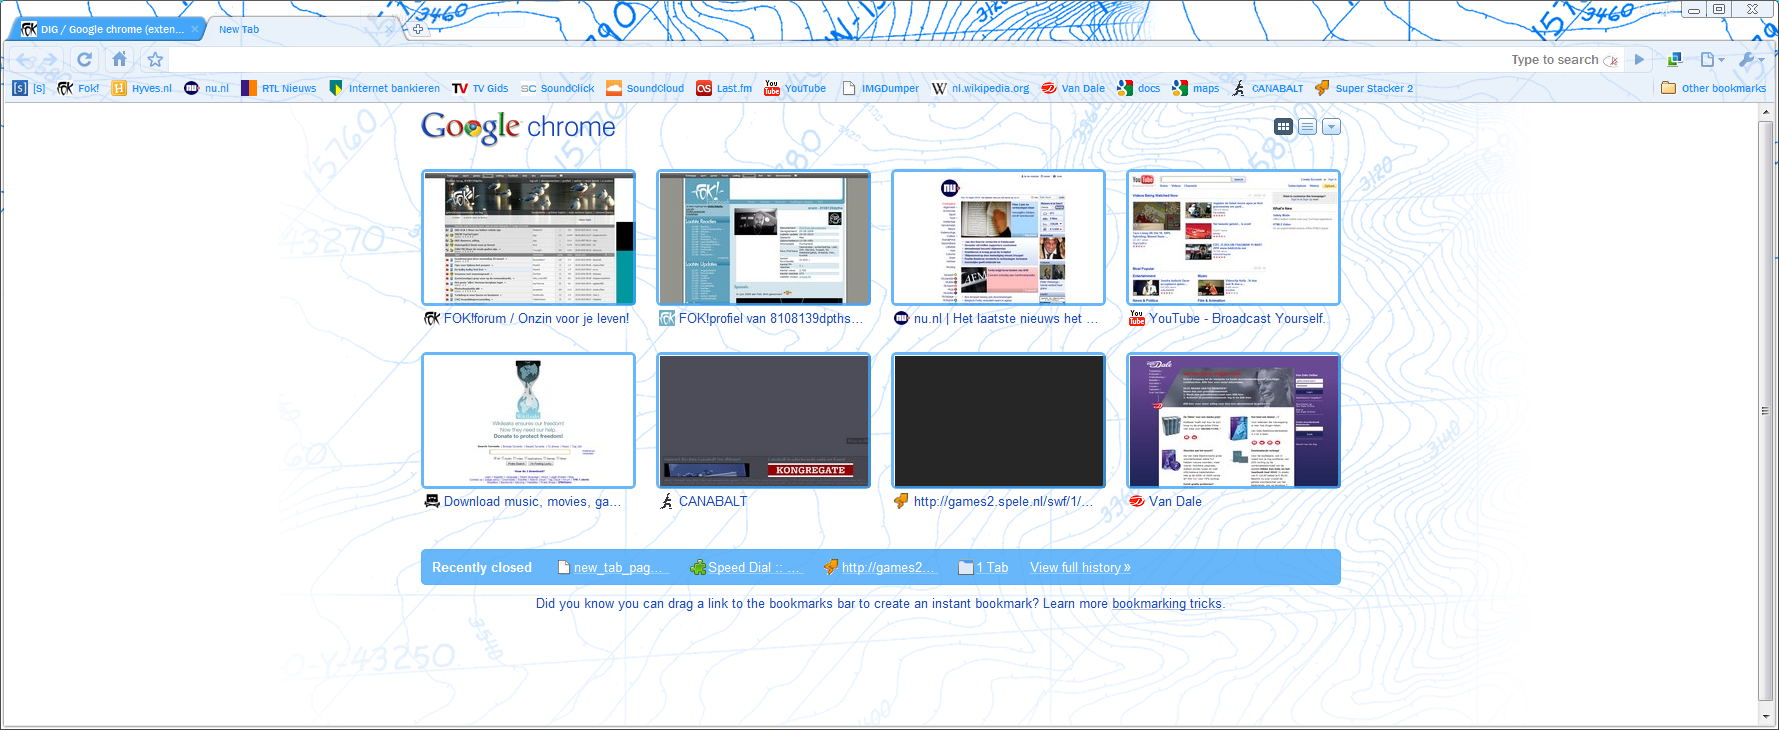Open the CANABALT Kongregate thumbnail
The width and height of the screenshot is (1779, 730).
(x=764, y=420)
